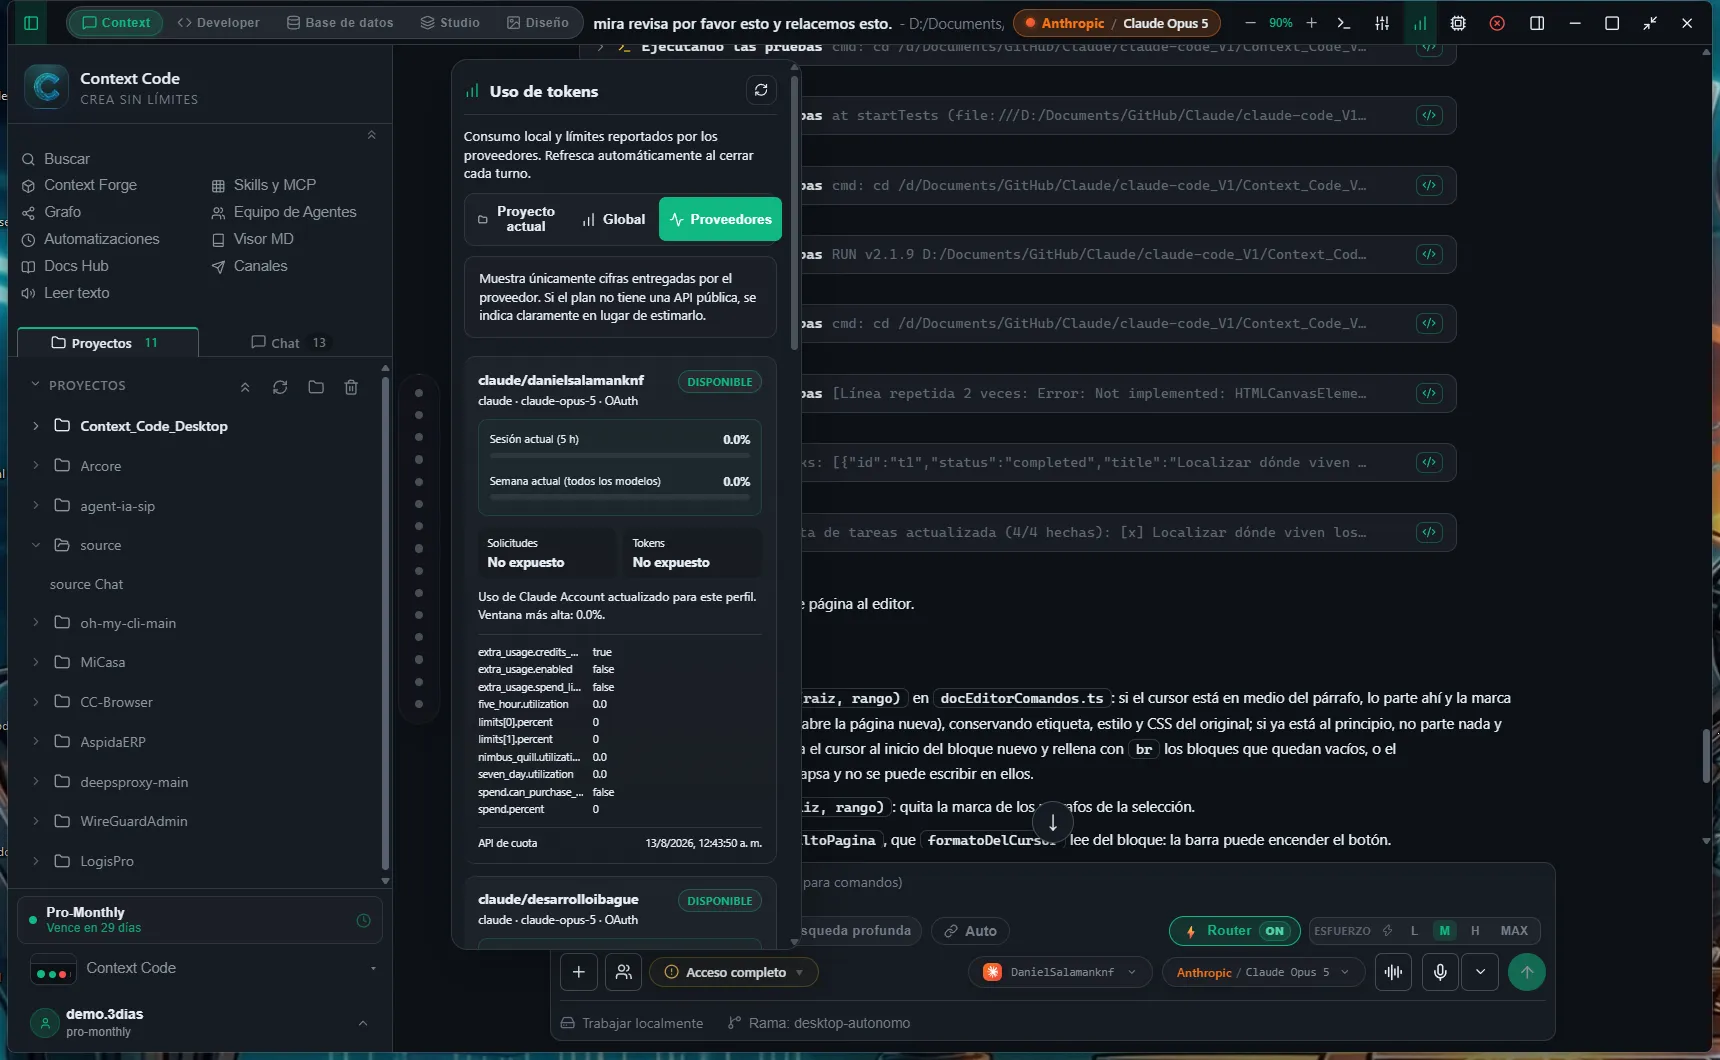Open Skills y MCP
This screenshot has width=1720, height=1060.
pyautogui.click(x=264, y=185)
